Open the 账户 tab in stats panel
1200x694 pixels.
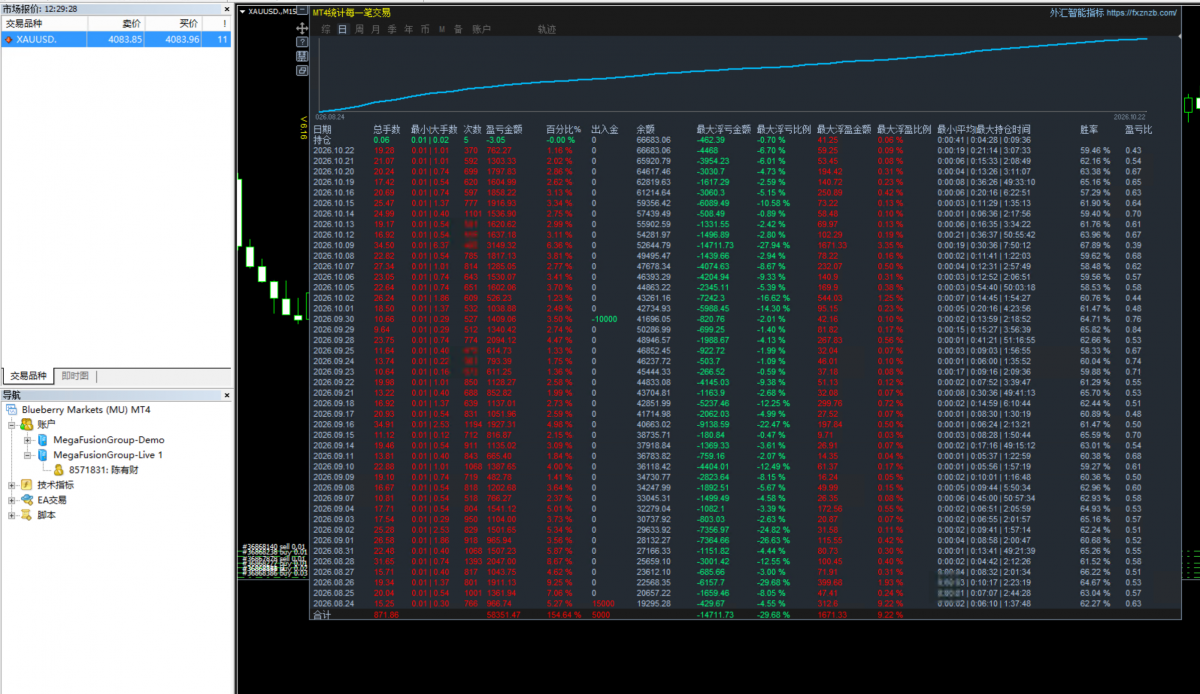[481, 30]
